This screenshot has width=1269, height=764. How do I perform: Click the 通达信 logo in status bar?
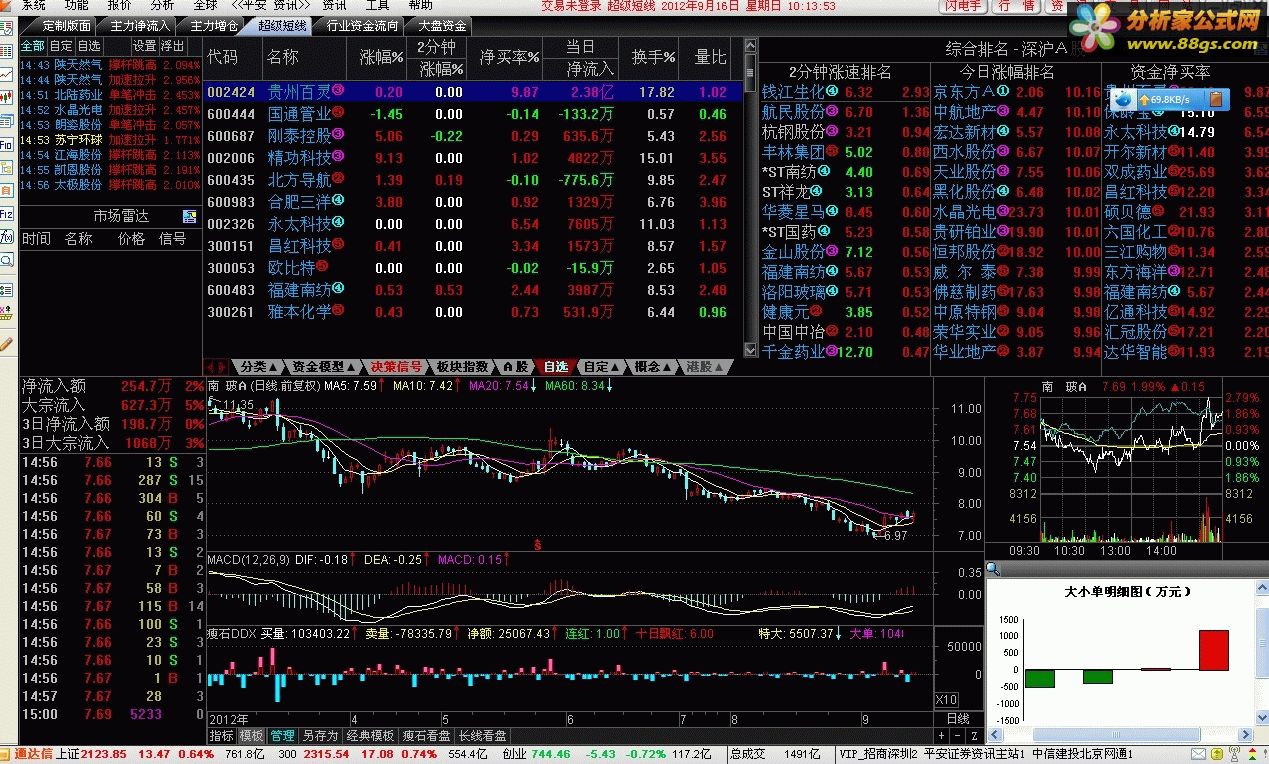tap(33, 753)
